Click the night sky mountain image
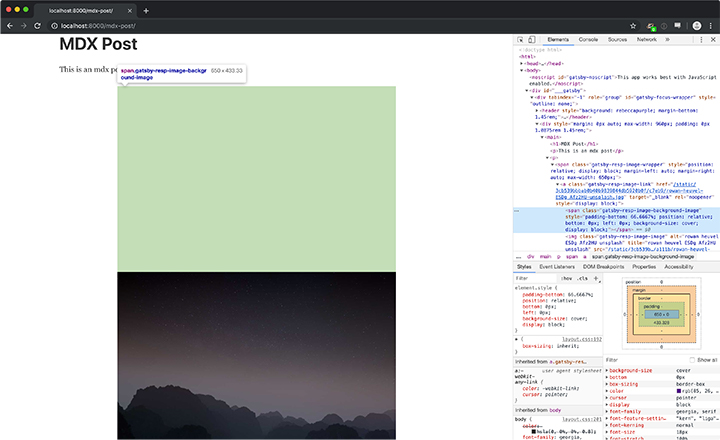 [x=256, y=355]
